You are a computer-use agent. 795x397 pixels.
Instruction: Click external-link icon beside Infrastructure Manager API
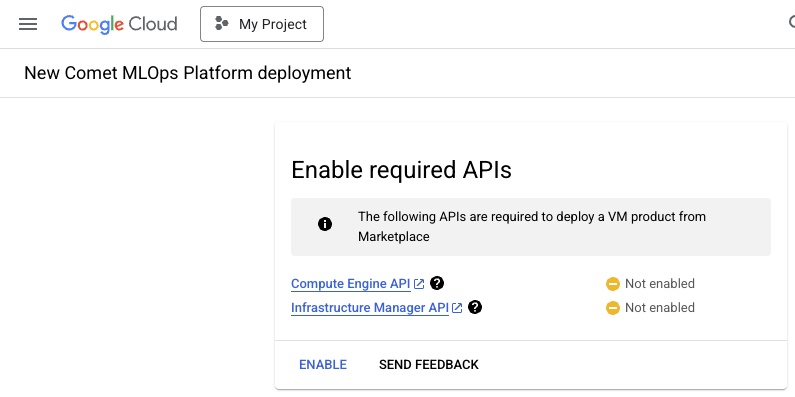(457, 308)
